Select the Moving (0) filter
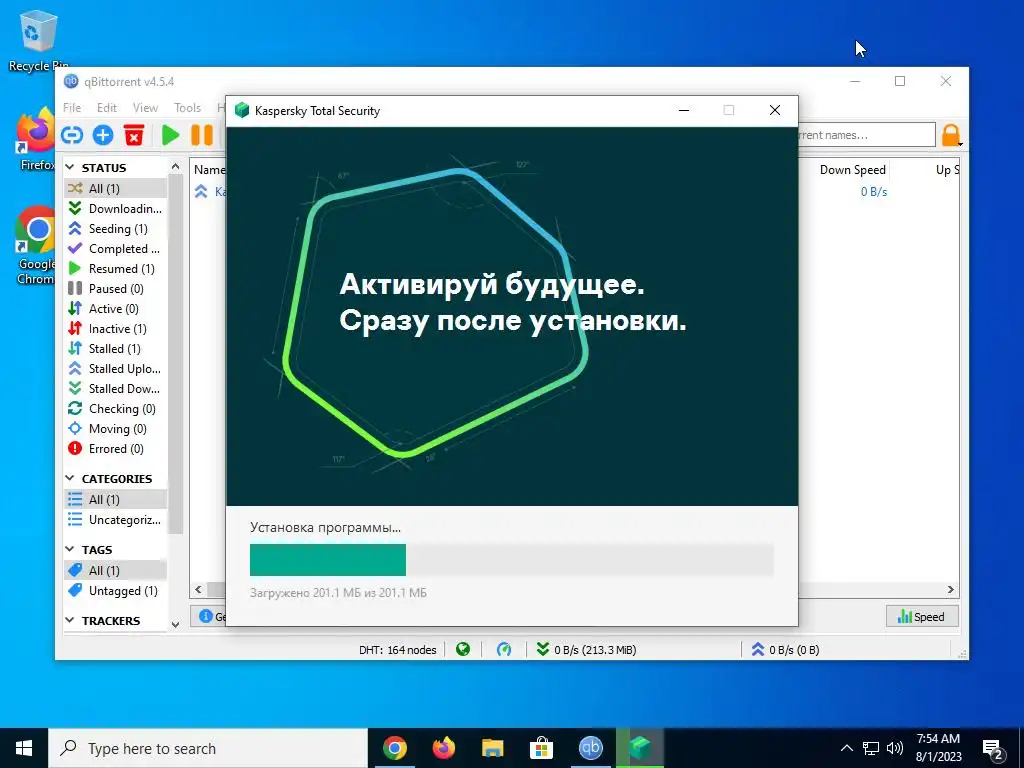 pyautogui.click(x=115, y=428)
